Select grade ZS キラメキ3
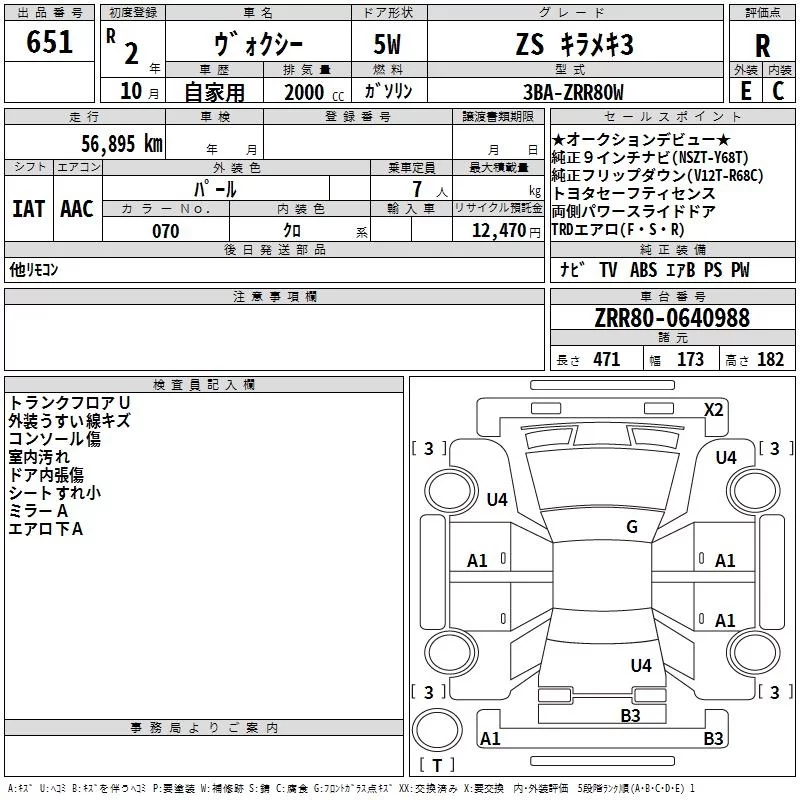The width and height of the screenshot is (800, 800). pyautogui.click(x=574, y=44)
